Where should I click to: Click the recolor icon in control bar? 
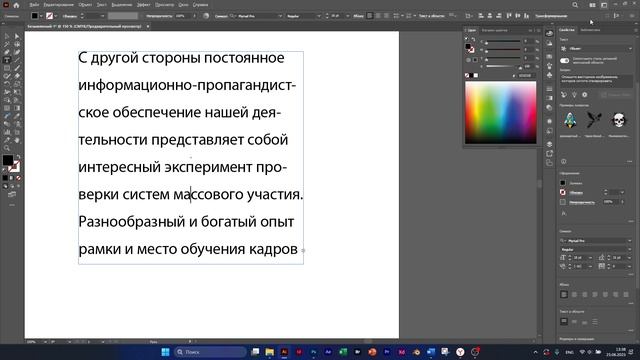pos(206,16)
